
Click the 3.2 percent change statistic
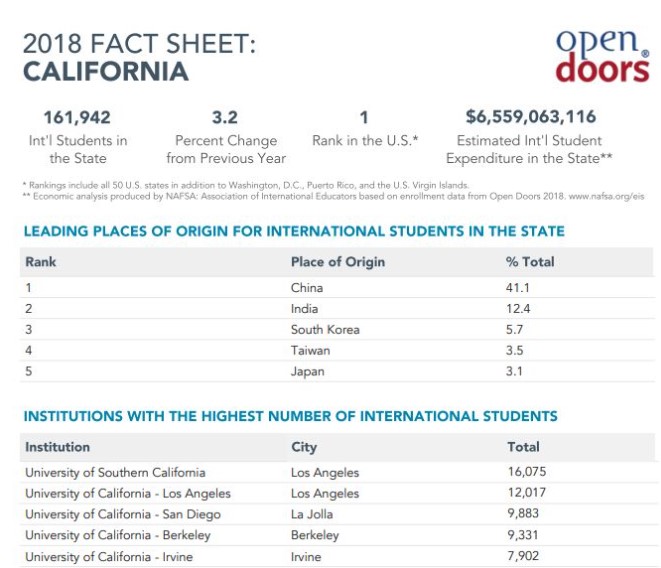(x=225, y=117)
